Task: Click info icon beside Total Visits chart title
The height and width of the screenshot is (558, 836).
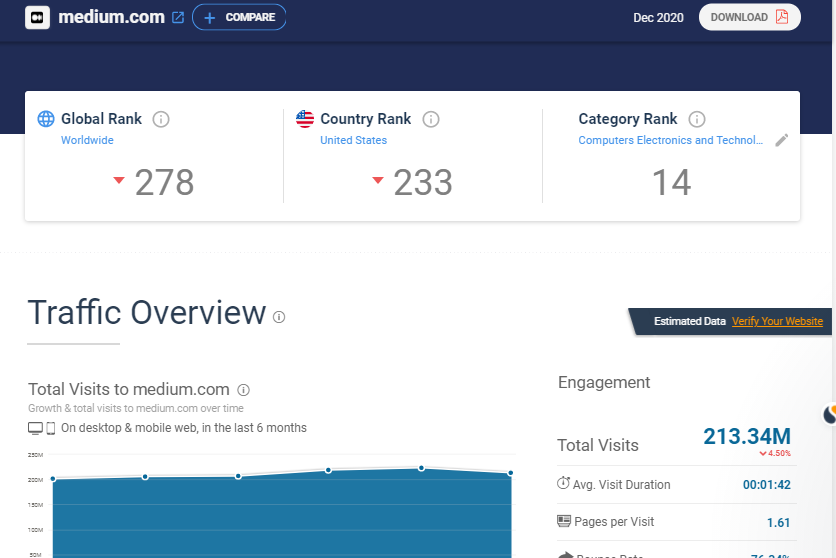Action: pyautogui.click(x=244, y=390)
